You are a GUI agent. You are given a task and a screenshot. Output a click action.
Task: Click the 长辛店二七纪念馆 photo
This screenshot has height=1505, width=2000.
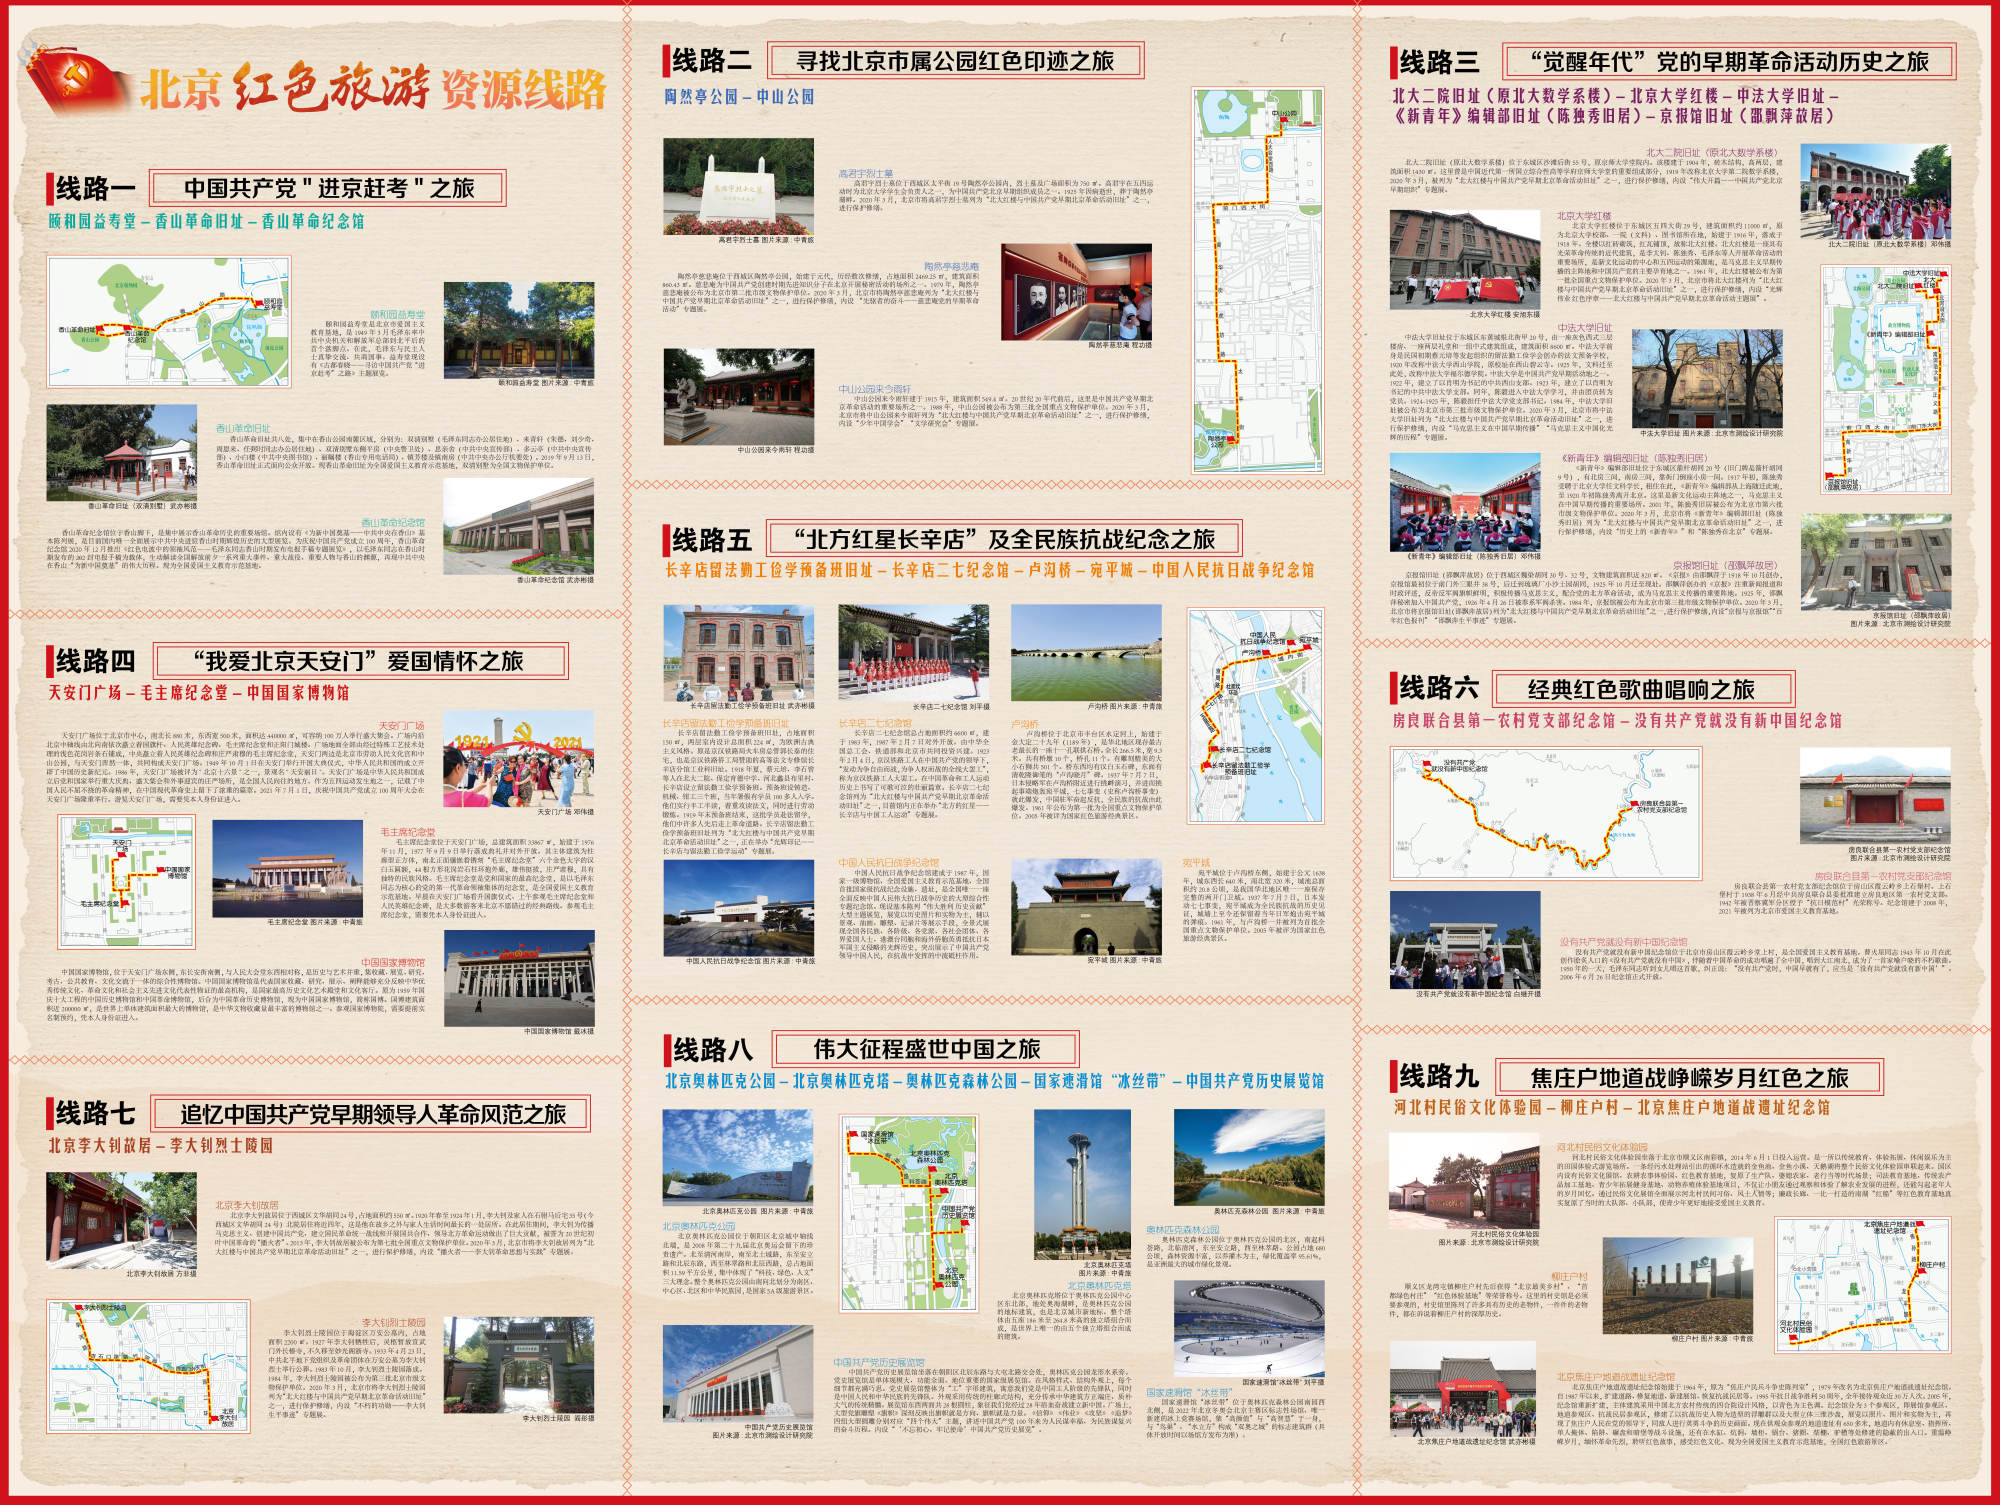(914, 652)
